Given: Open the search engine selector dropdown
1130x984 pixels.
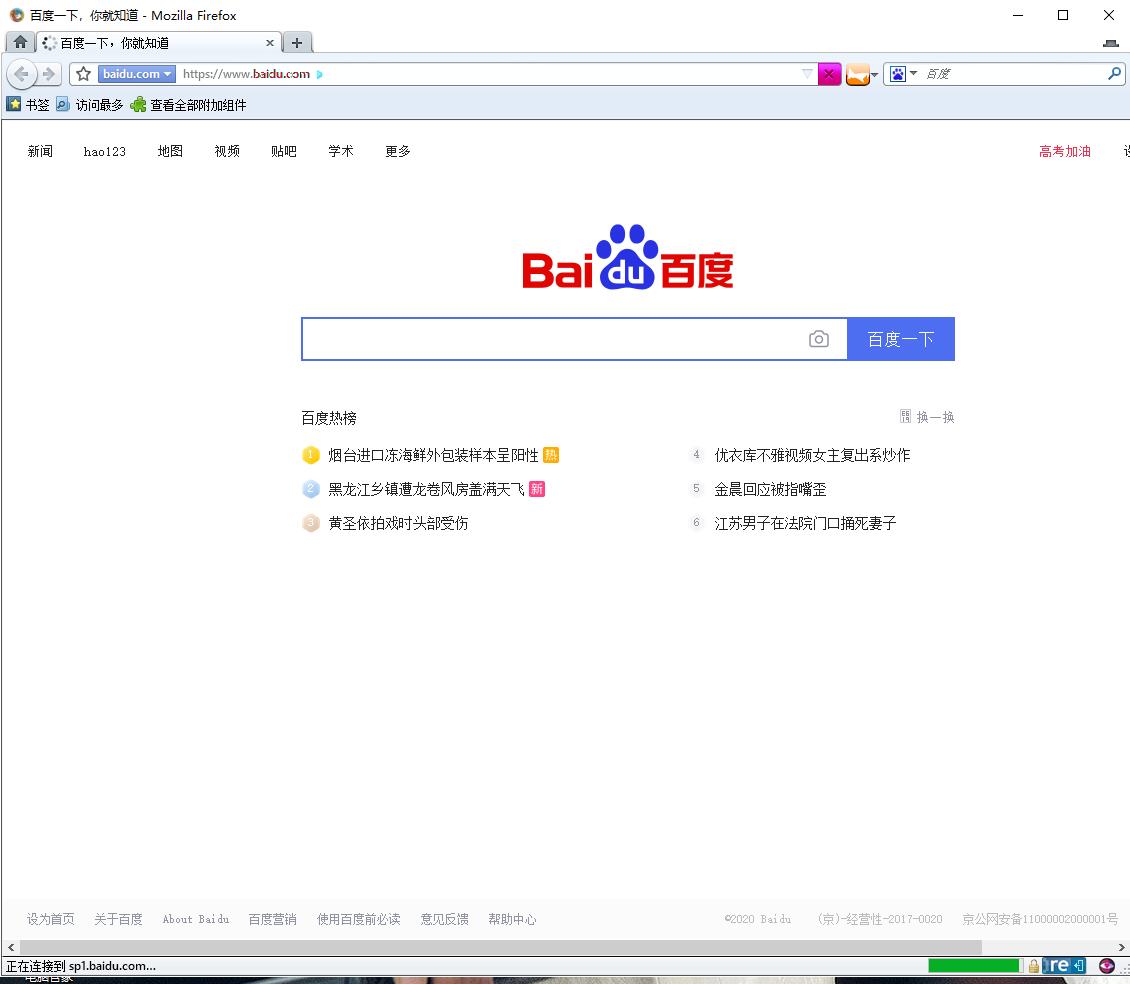Looking at the screenshot, I should coord(915,73).
